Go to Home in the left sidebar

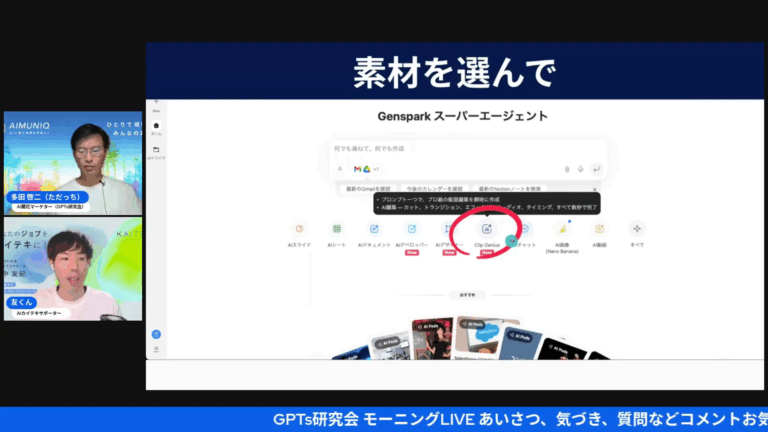(156, 128)
